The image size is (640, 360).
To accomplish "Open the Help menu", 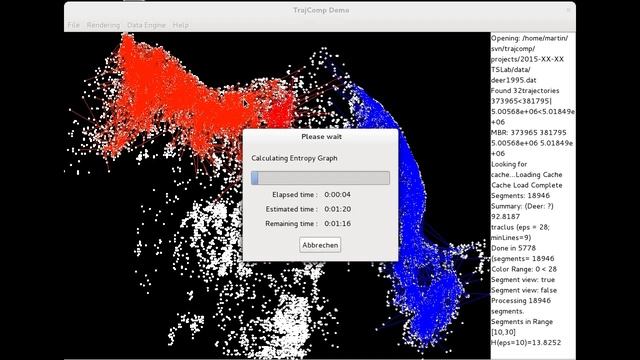I will click(180, 25).
